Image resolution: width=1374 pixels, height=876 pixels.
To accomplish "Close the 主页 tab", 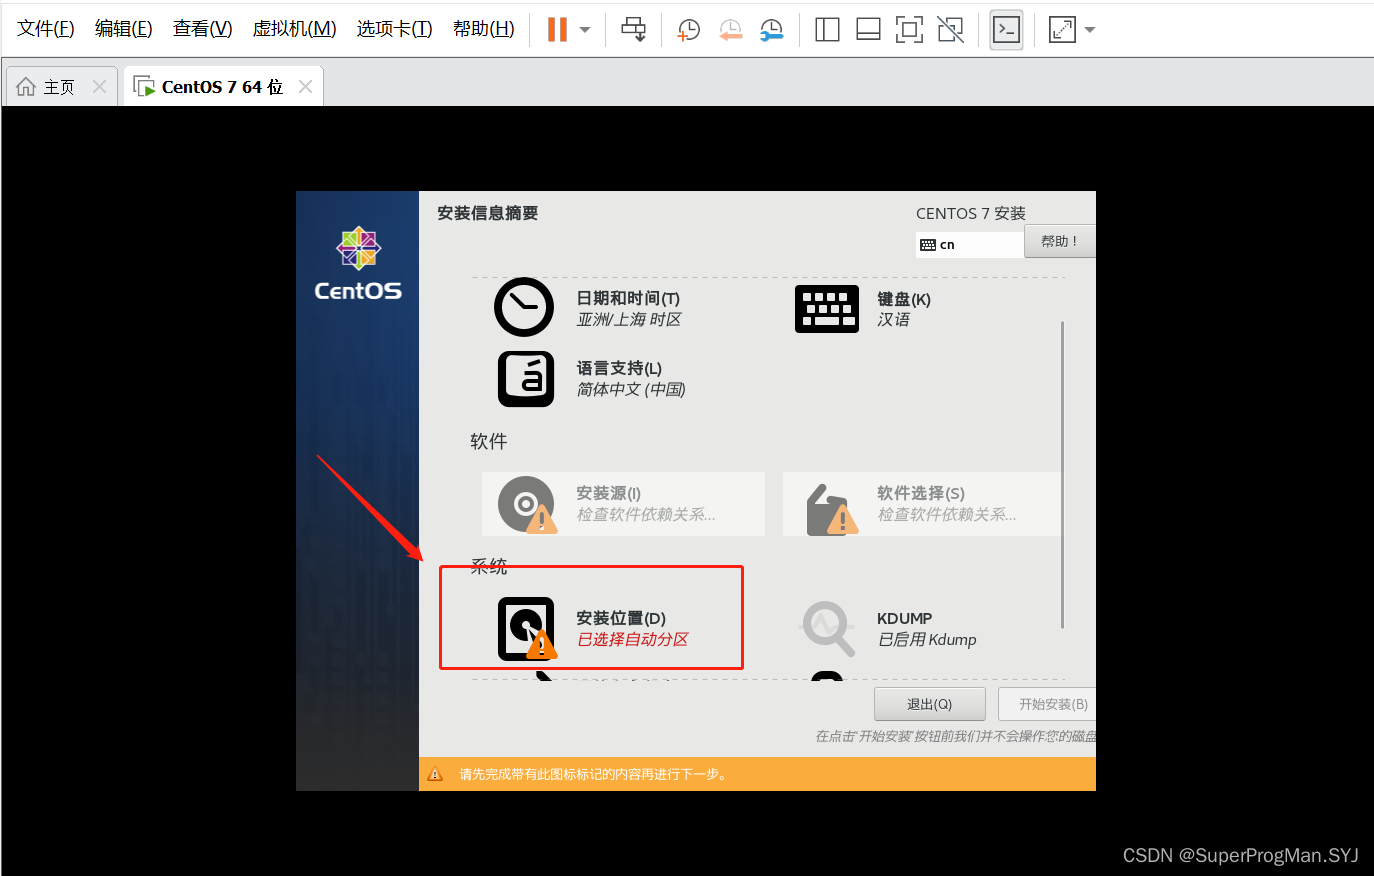I will (99, 87).
